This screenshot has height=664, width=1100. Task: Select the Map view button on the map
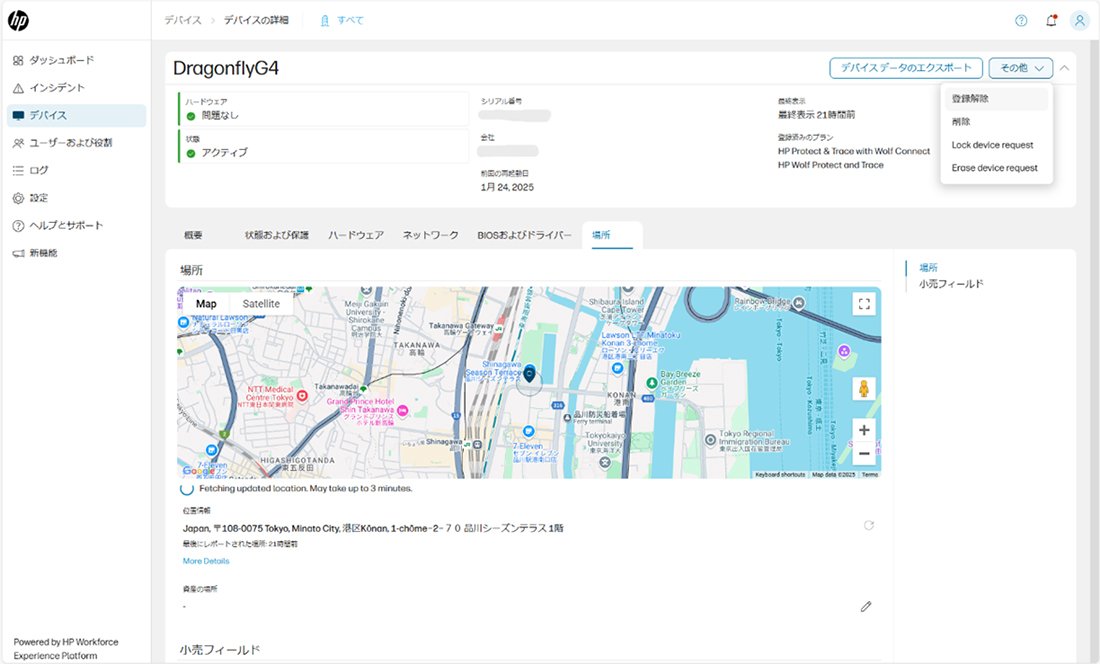[206, 304]
